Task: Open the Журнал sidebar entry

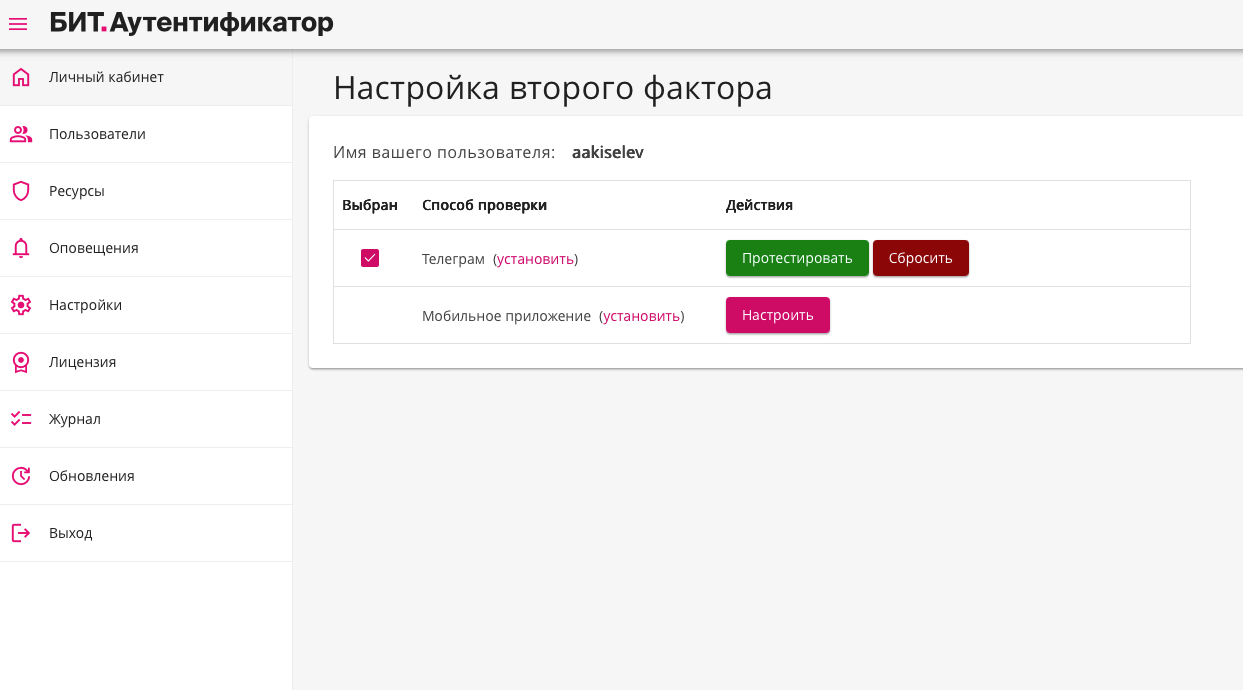Action: pyautogui.click(x=75, y=419)
